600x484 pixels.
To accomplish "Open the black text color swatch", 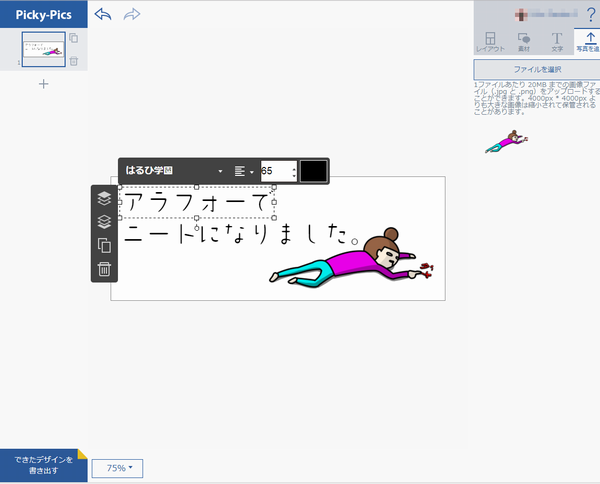I will pos(314,171).
